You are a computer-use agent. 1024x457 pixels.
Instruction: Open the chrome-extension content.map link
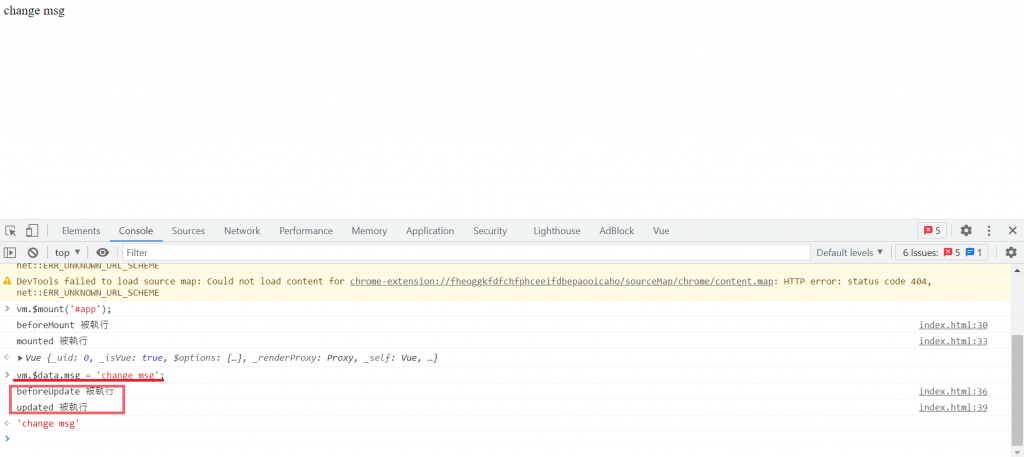click(563, 281)
